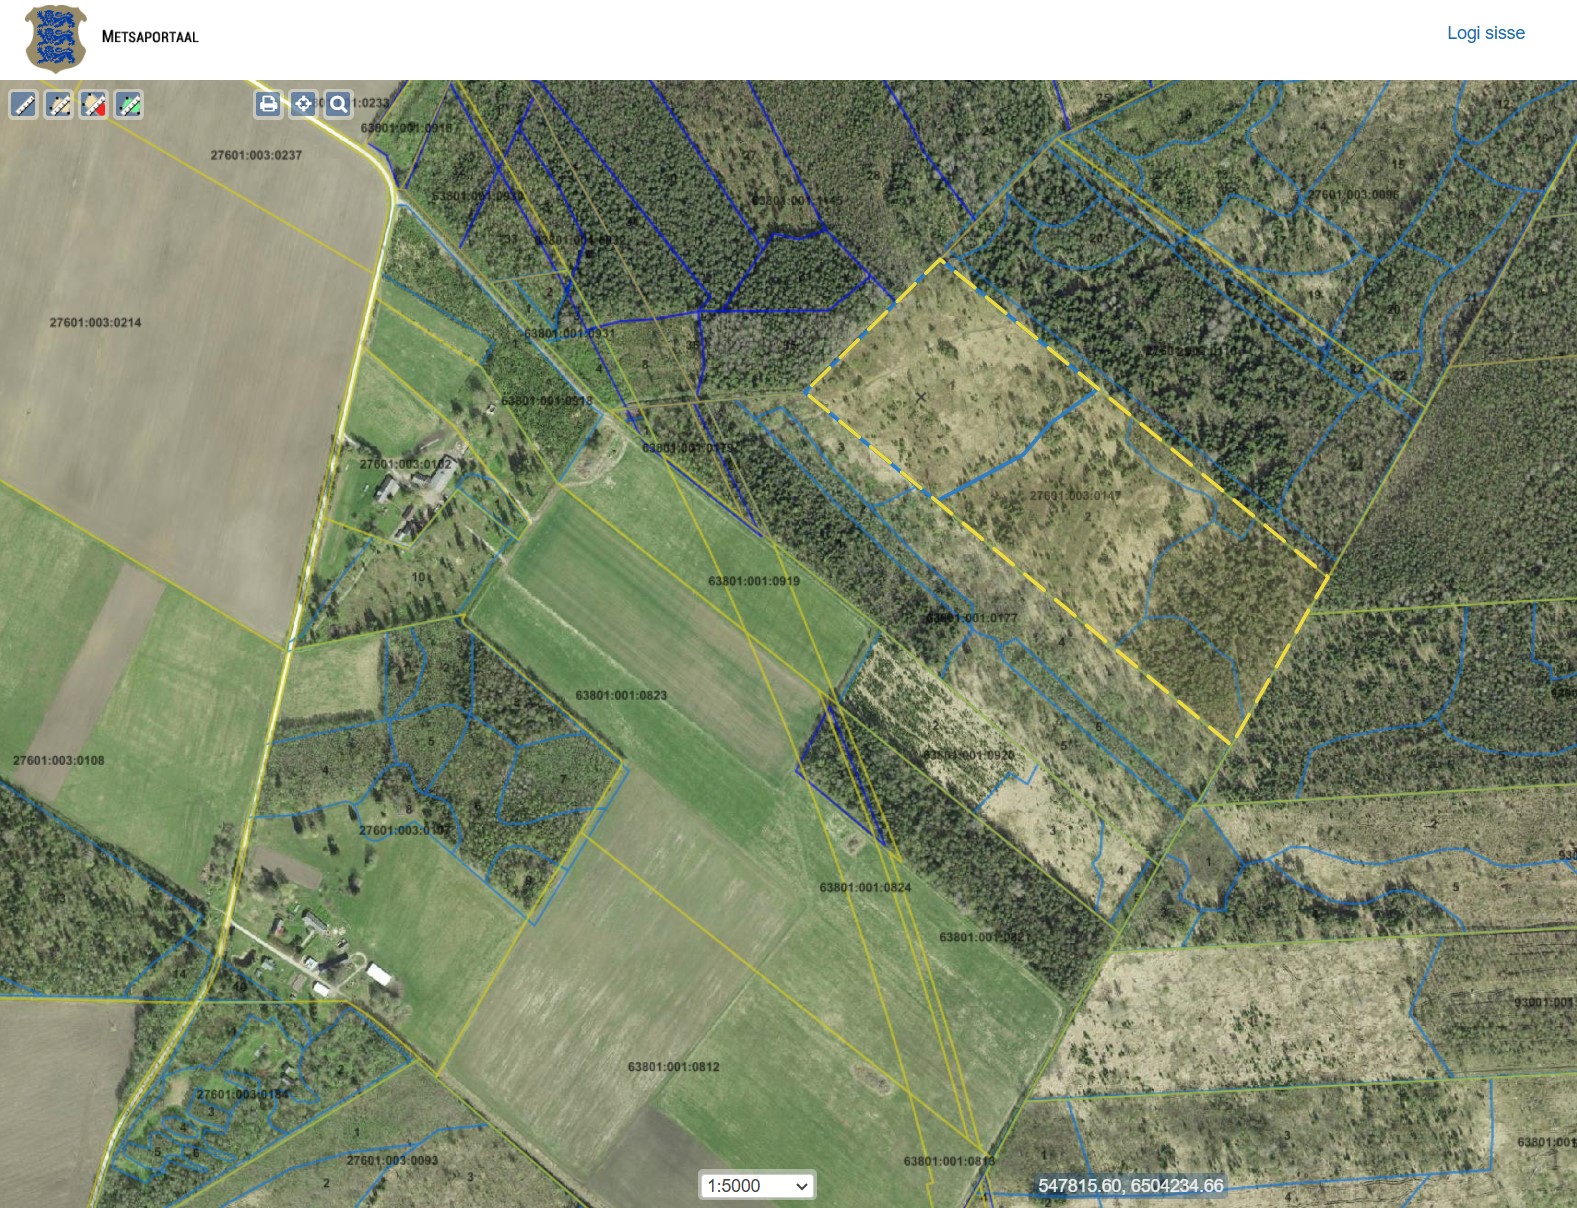Click parcel label 63801:001:0812 on map
Screen dimensions: 1577x1208
[x=673, y=1067]
